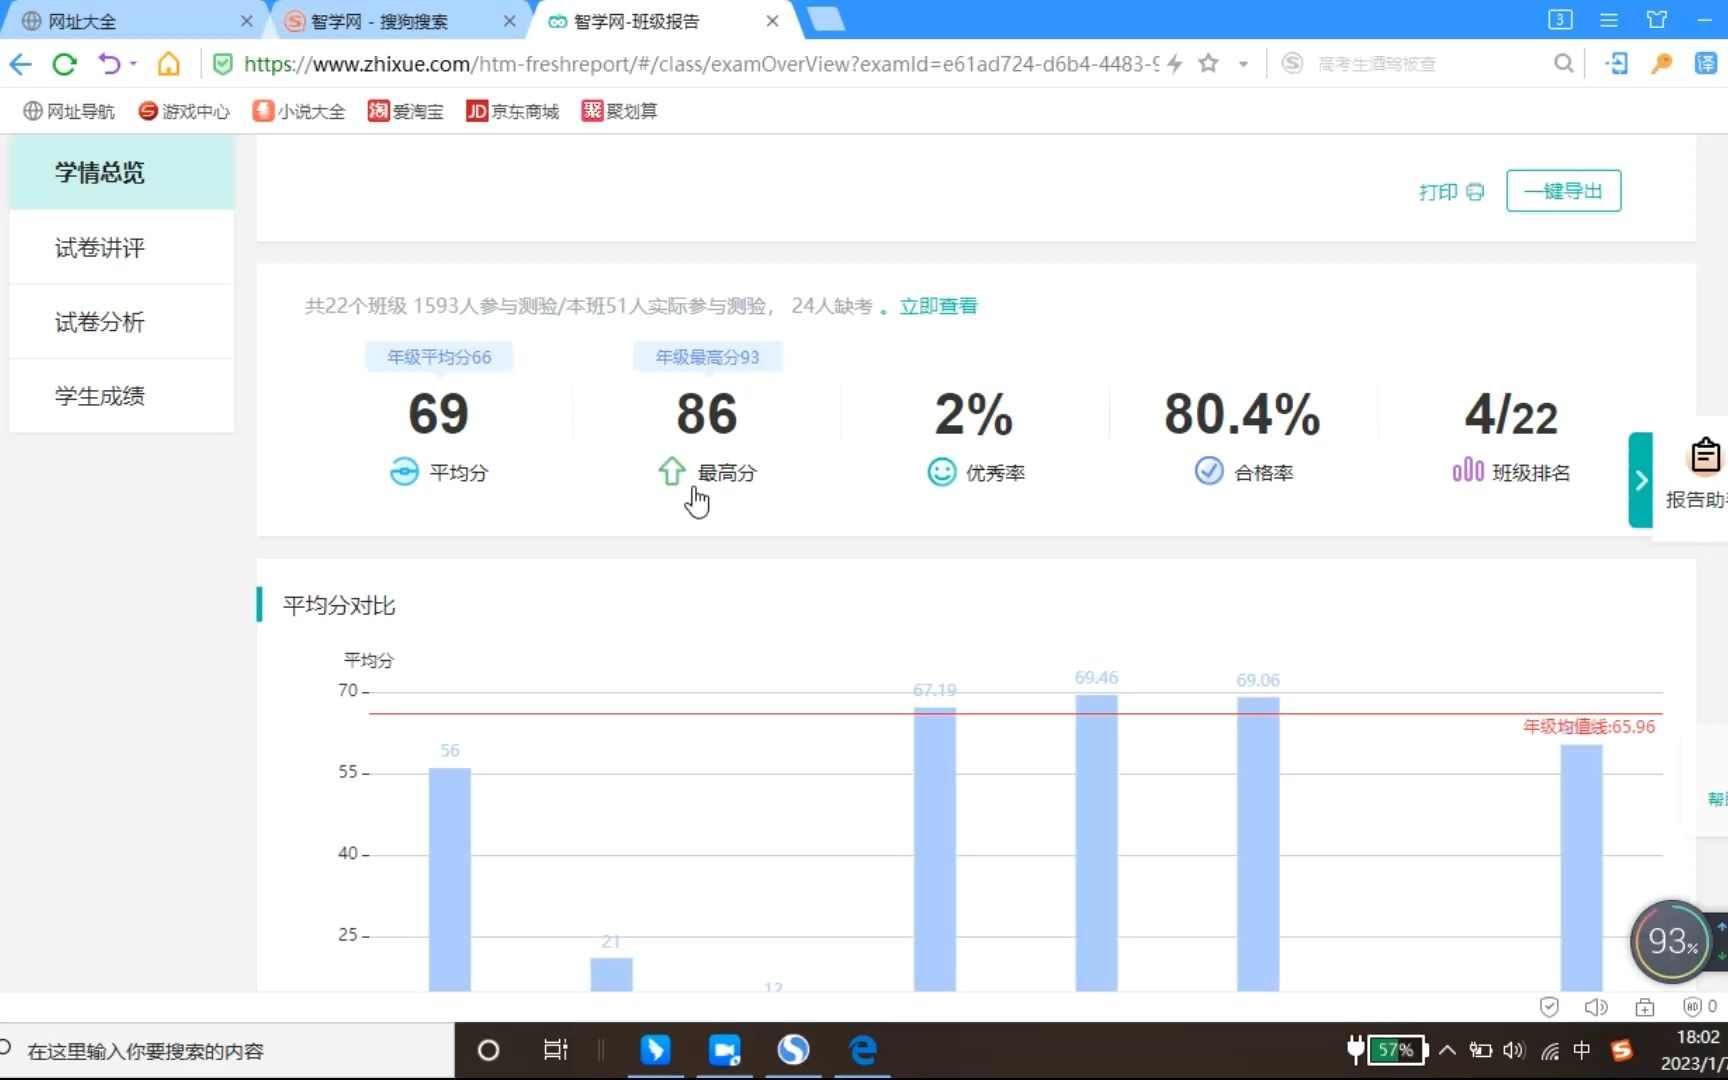The height and width of the screenshot is (1080, 1728).
Task: Click the 年级平均分66 tag
Action: click(439, 357)
